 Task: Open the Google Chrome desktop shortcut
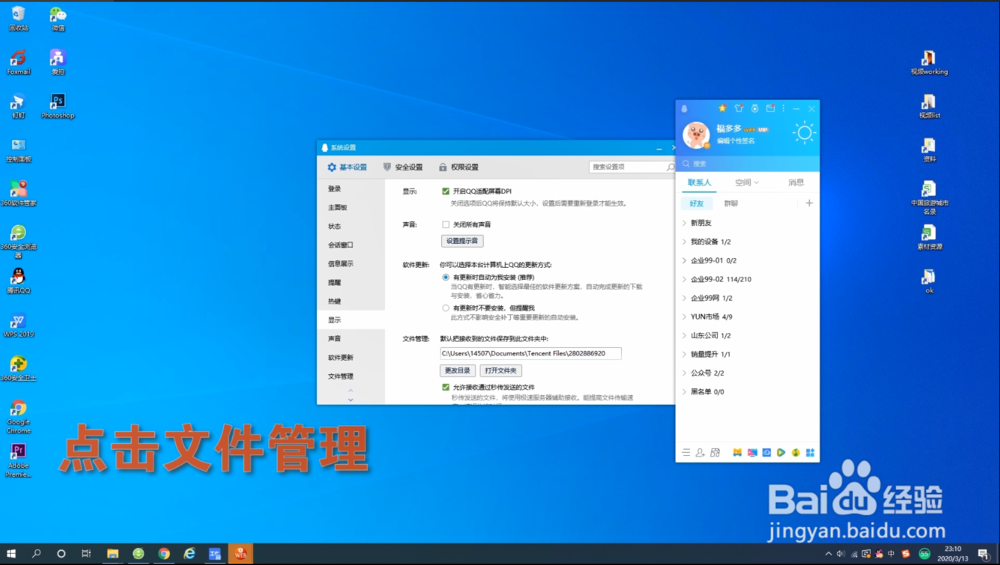[x=18, y=416]
